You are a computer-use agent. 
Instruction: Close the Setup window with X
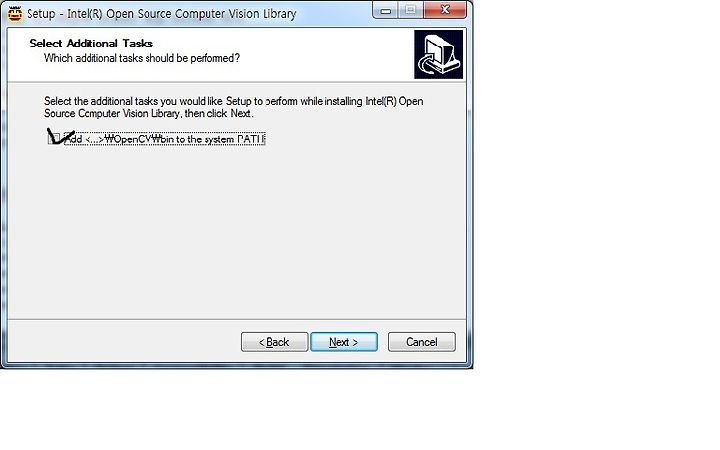(445, 10)
